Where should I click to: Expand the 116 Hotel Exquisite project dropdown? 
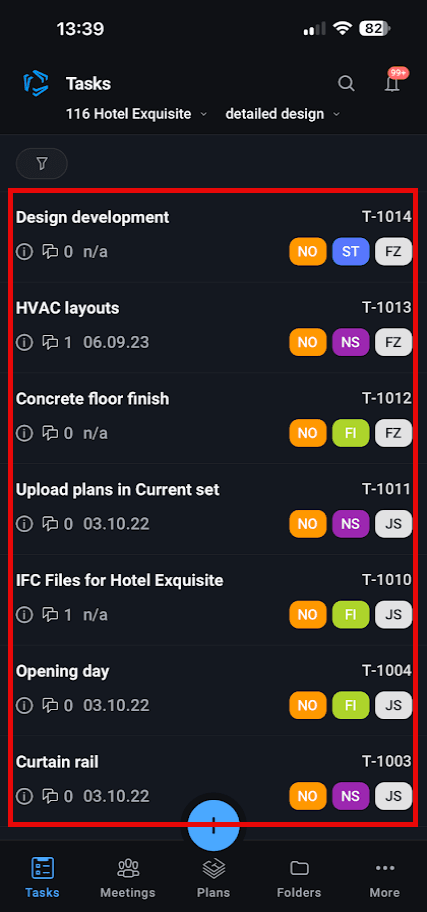tap(137, 114)
